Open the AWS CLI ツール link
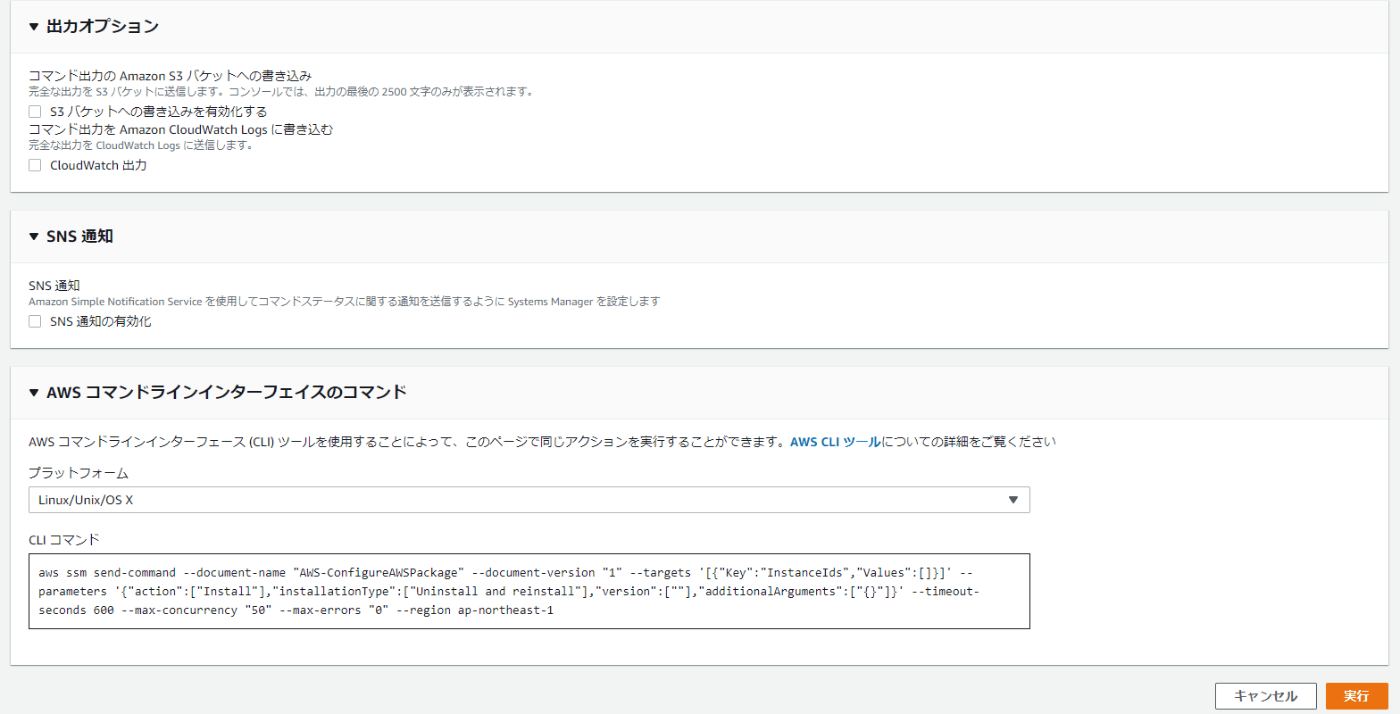The height and width of the screenshot is (714, 1400). tap(836, 441)
